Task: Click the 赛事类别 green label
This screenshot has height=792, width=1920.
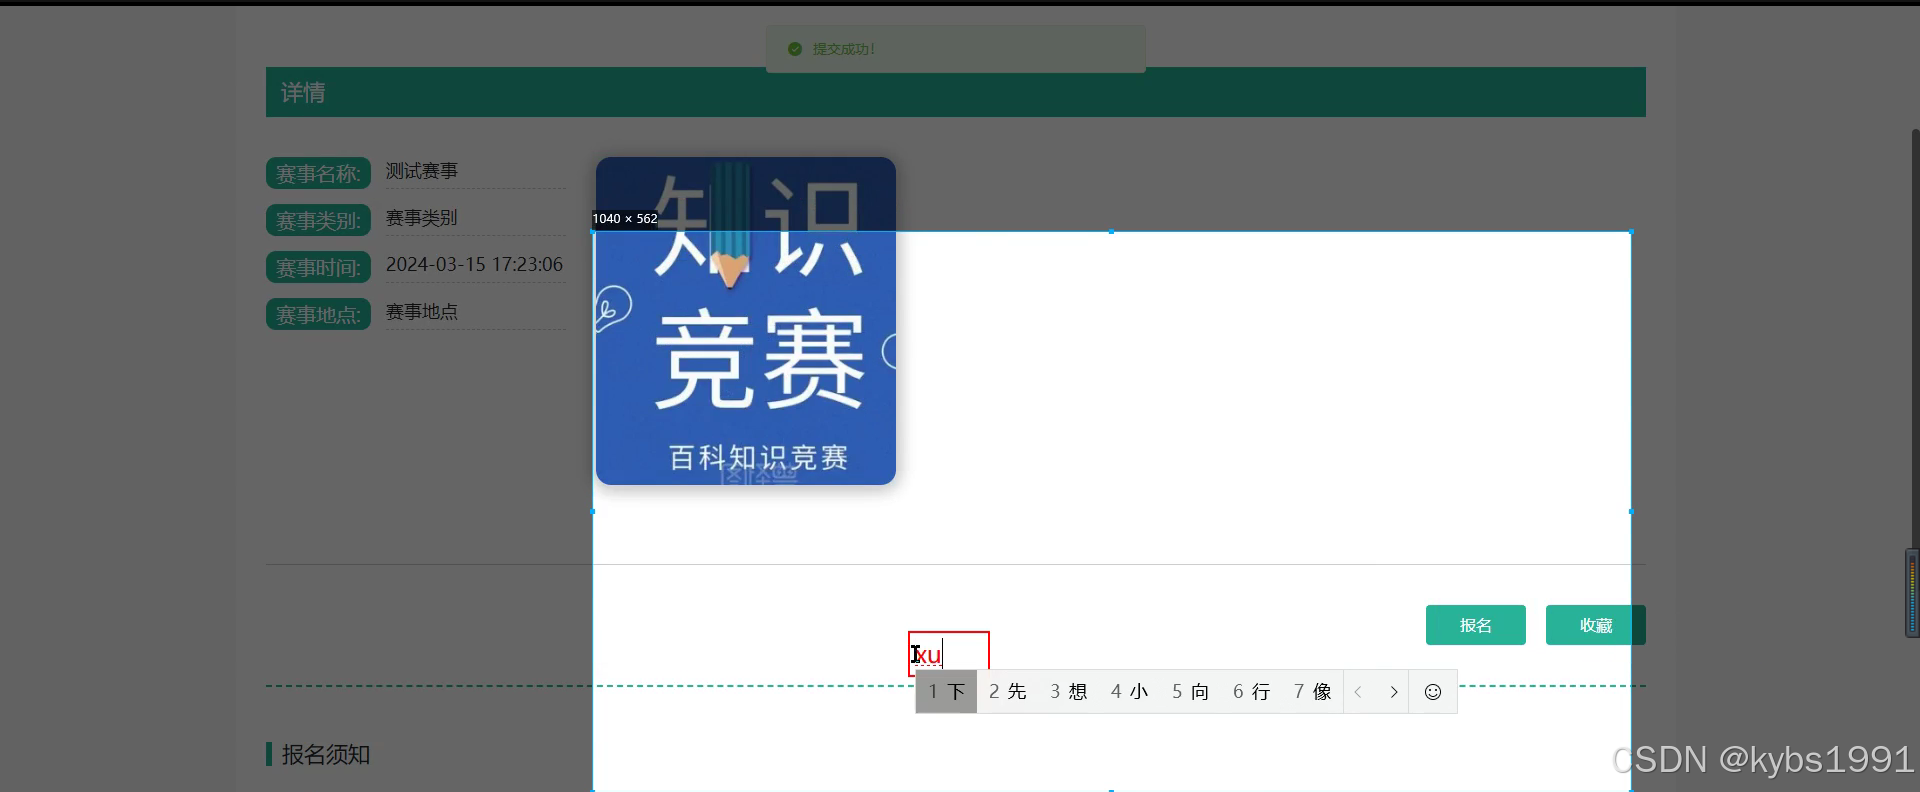Action: [318, 220]
